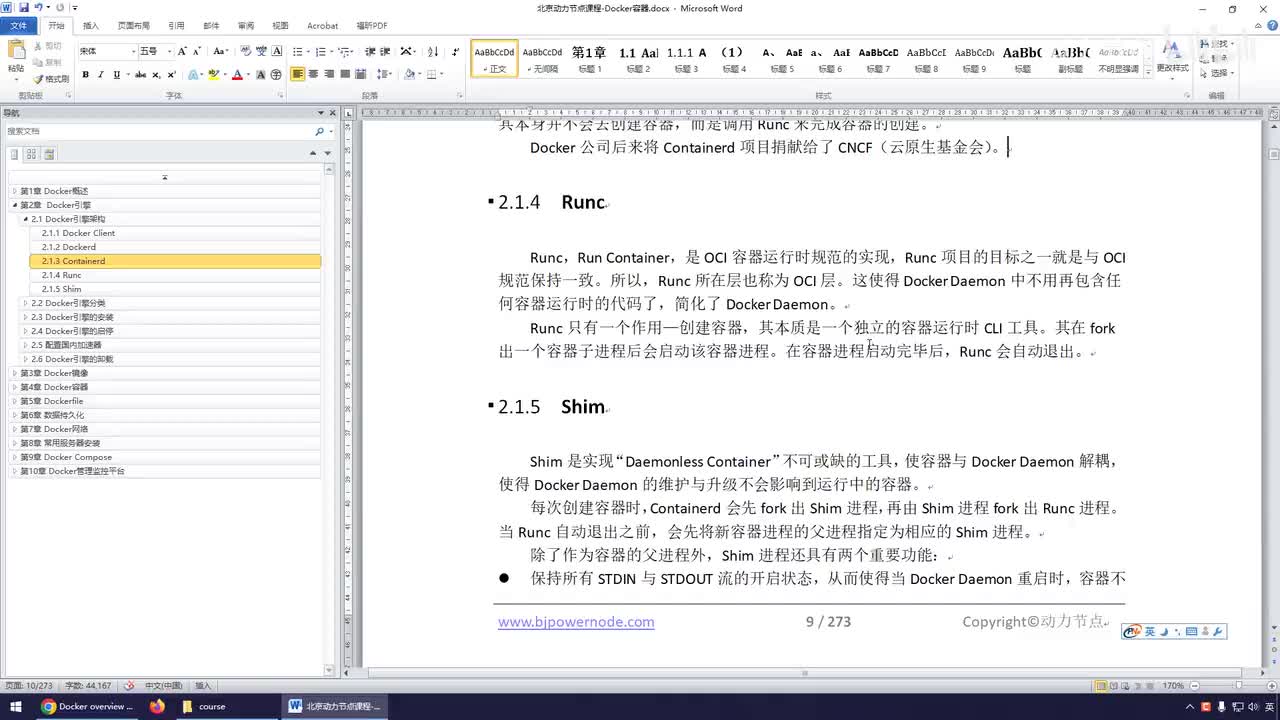The image size is (1280, 720).
Task: Expand 第1章 Docker概述 in navigation
Action: point(14,191)
